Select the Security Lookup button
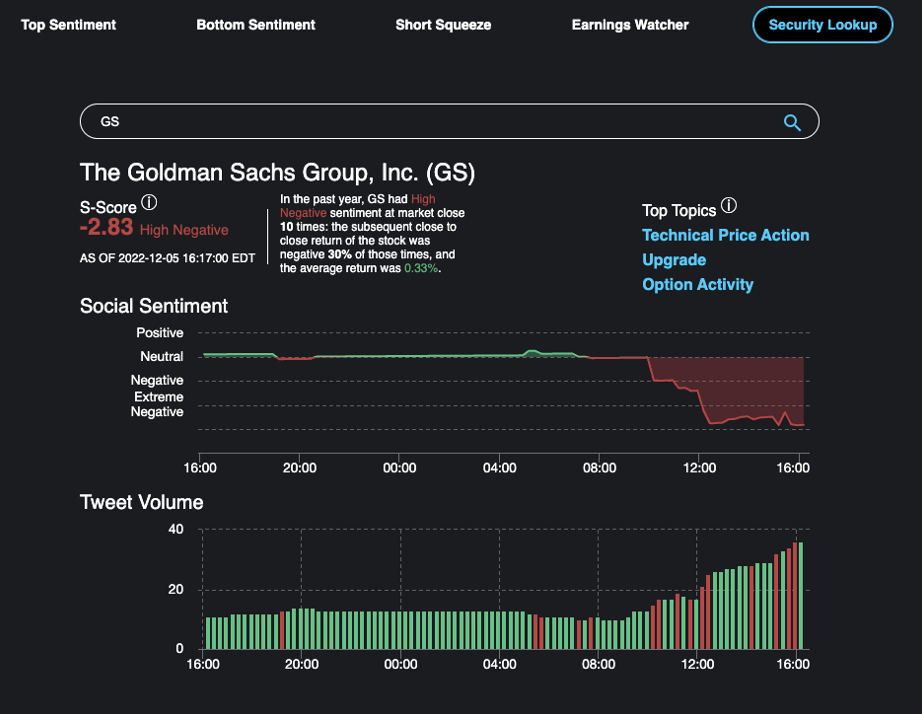Image resolution: width=922 pixels, height=714 pixels. coord(822,25)
